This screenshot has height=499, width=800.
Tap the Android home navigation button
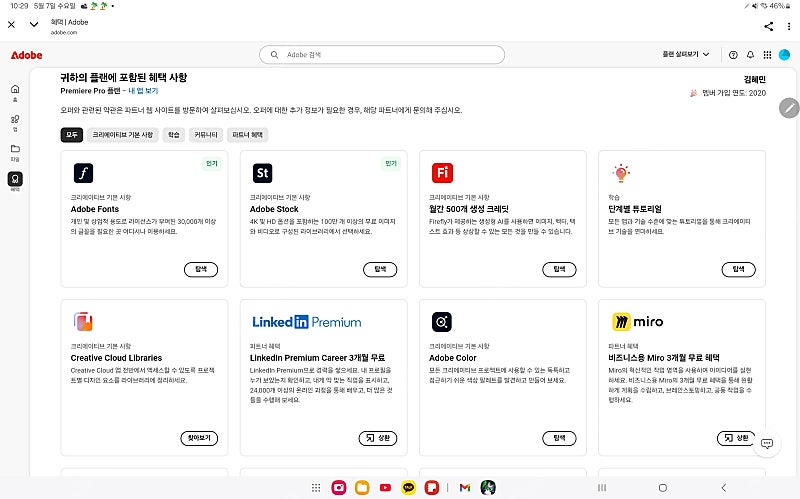(x=662, y=488)
